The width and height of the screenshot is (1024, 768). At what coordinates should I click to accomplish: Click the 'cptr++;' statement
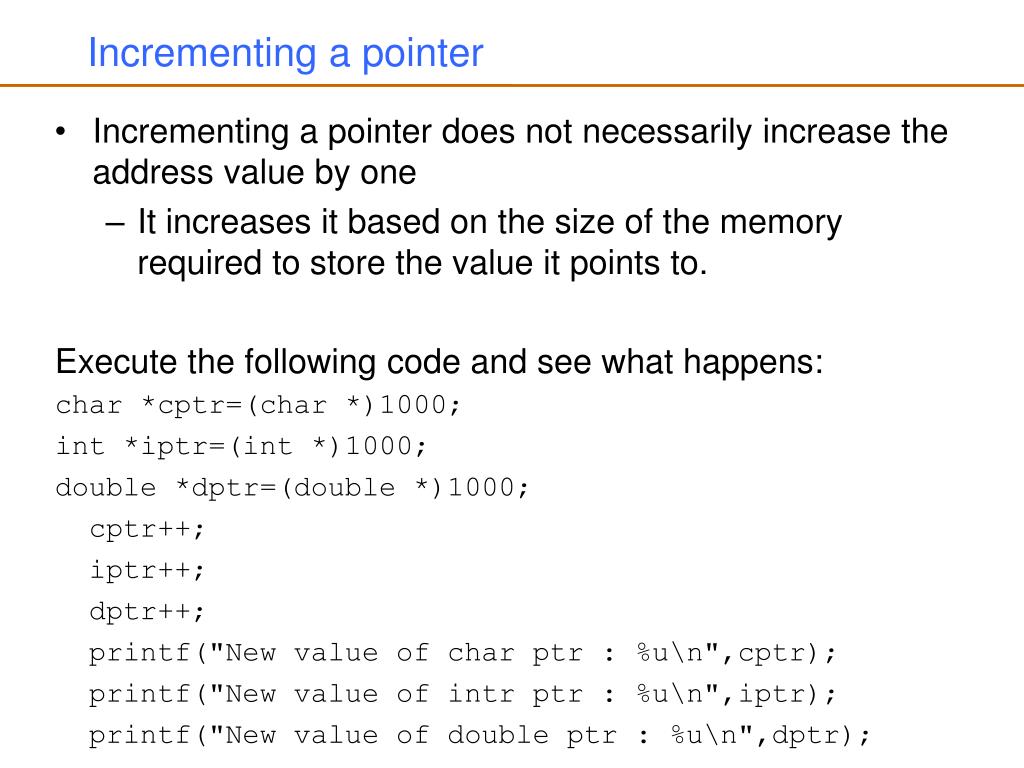click(148, 530)
